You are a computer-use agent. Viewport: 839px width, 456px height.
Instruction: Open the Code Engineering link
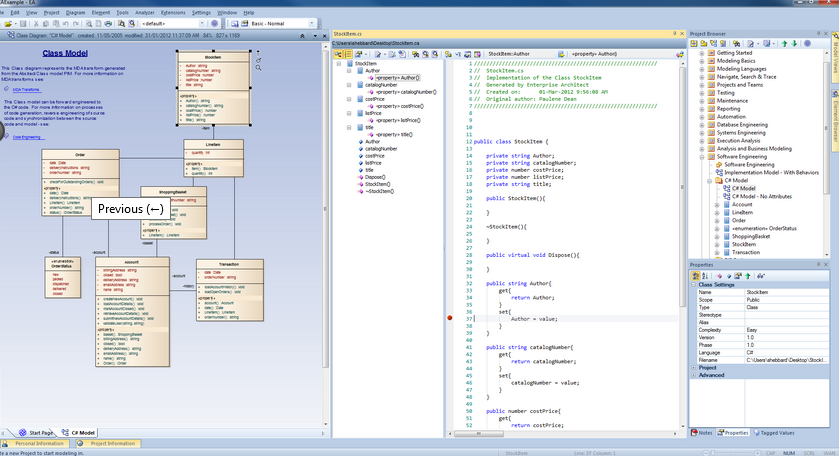(x=27, y=137)
